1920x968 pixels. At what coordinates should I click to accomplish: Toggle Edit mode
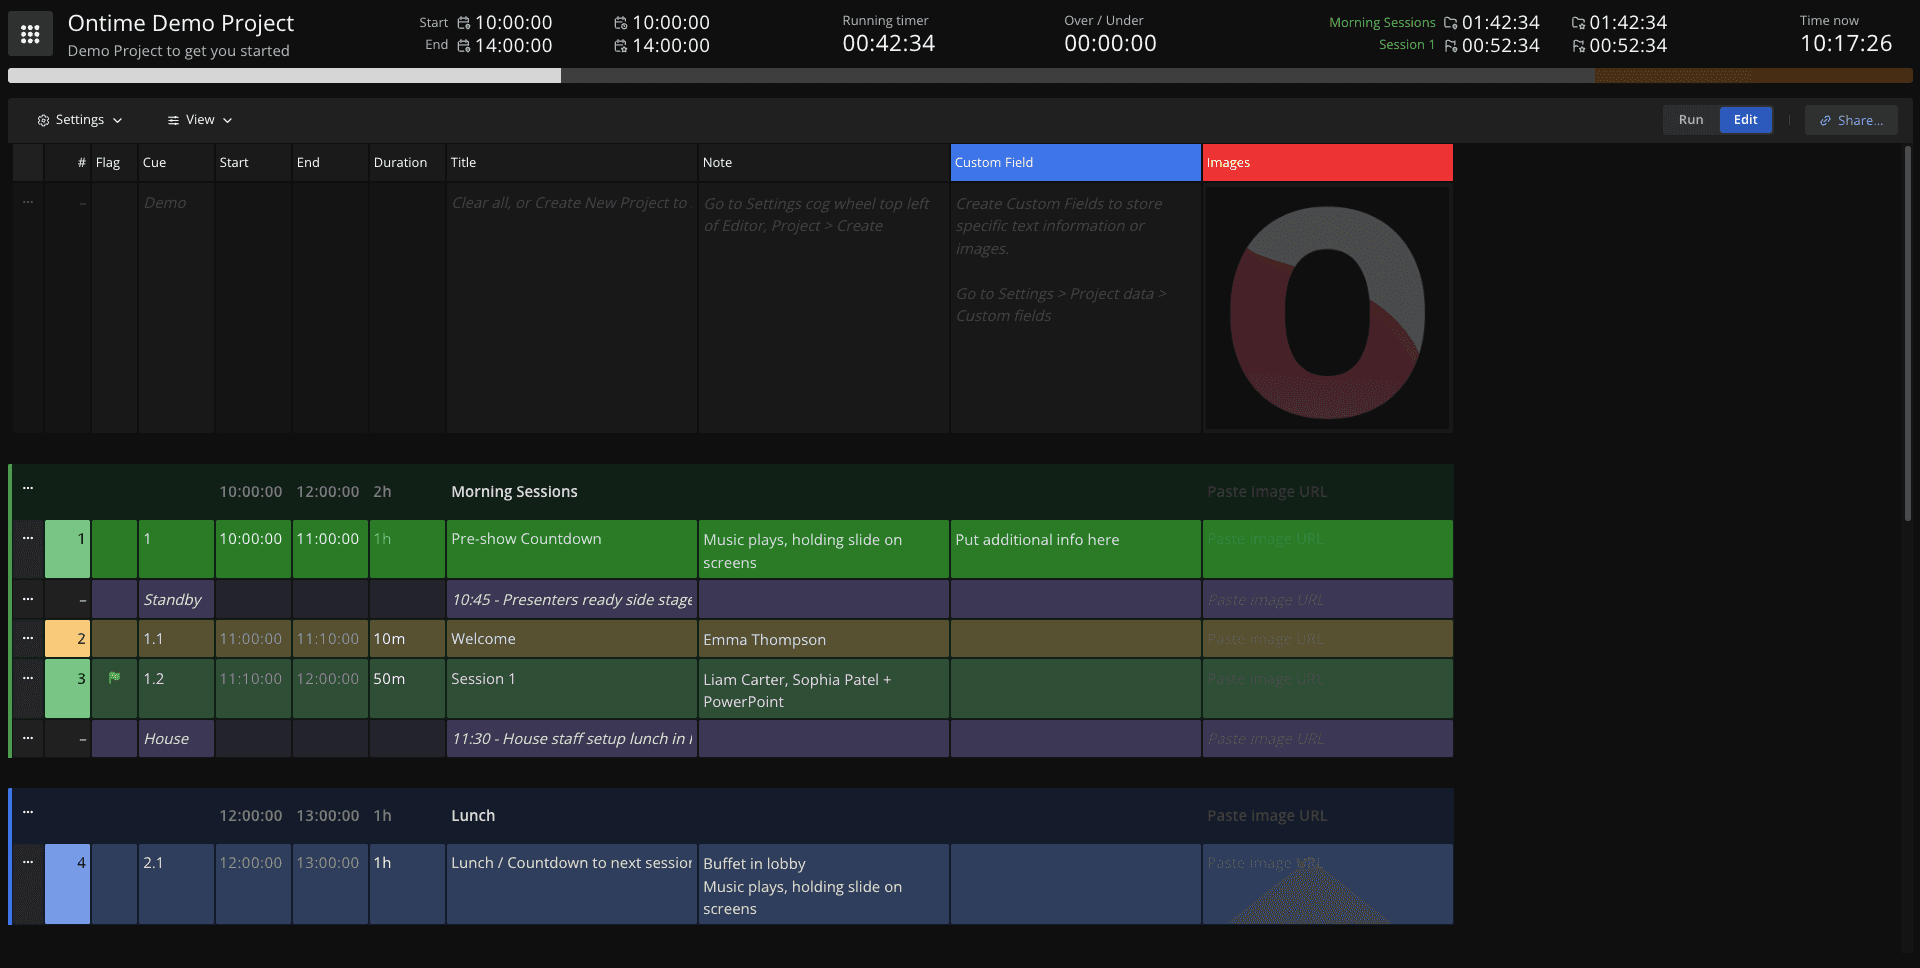[1745, 119]
